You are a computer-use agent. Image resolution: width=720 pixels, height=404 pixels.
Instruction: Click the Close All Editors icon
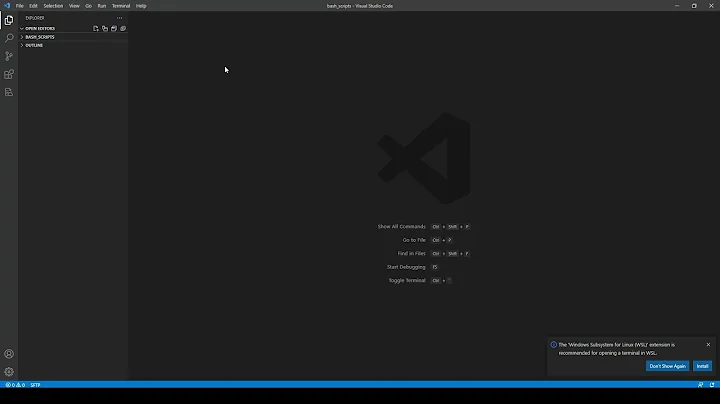pos(123,29)
